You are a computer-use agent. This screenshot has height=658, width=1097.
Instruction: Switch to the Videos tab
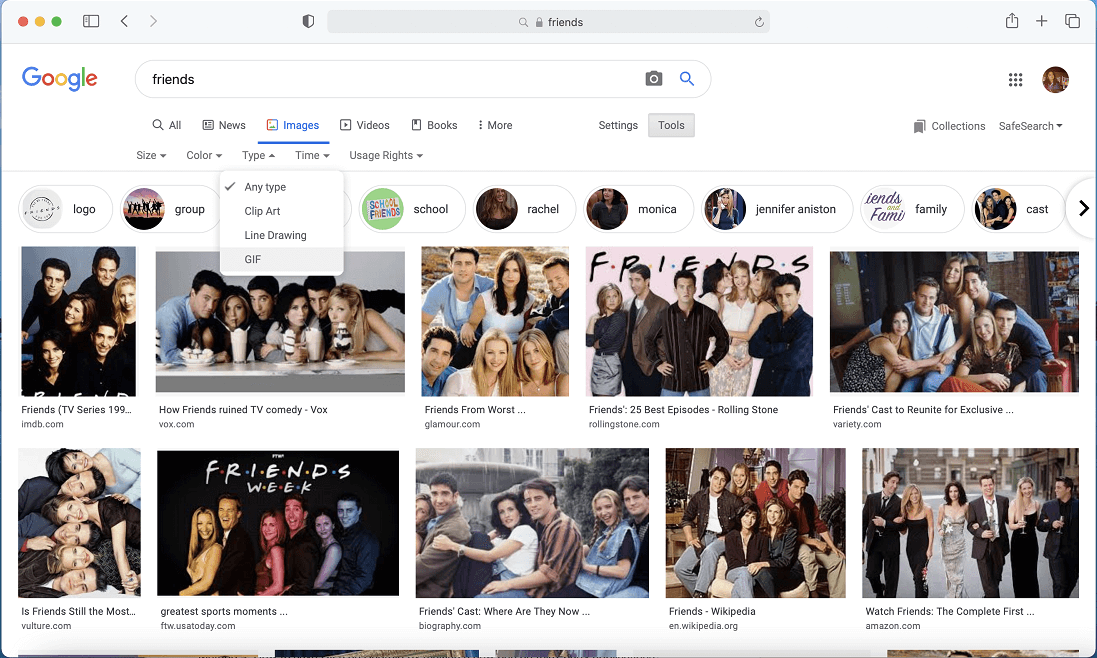(364, 125)
